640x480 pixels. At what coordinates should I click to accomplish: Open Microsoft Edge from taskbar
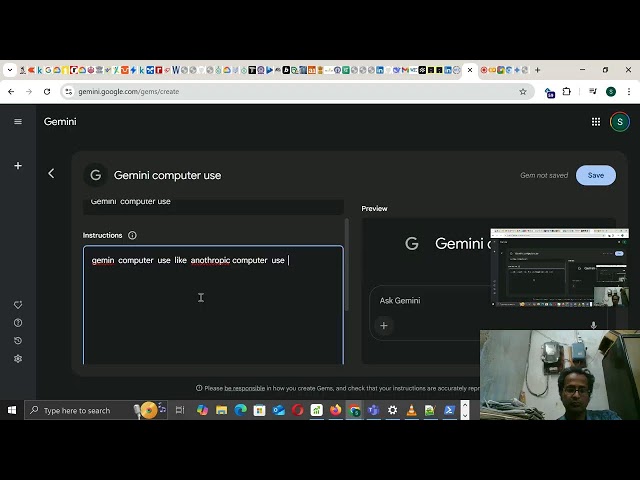(240, 410)
